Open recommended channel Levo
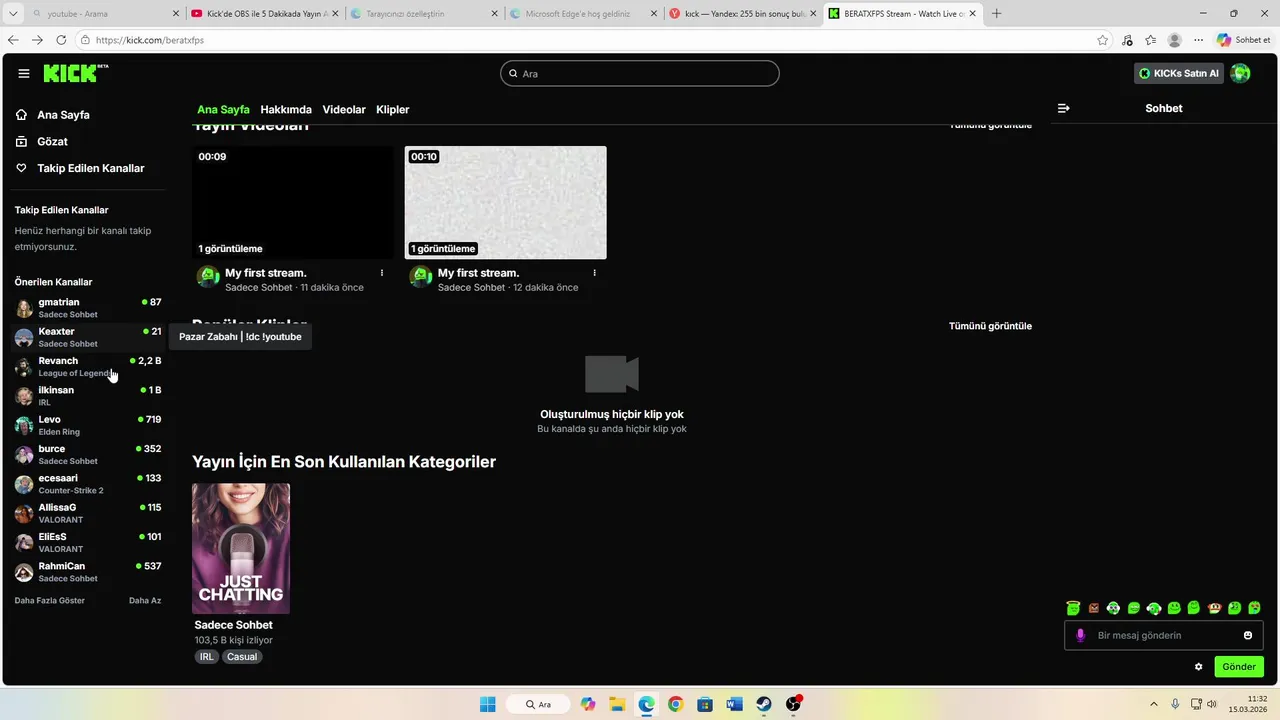Screen dimensions: 1280x720 (x=88, y=425)
